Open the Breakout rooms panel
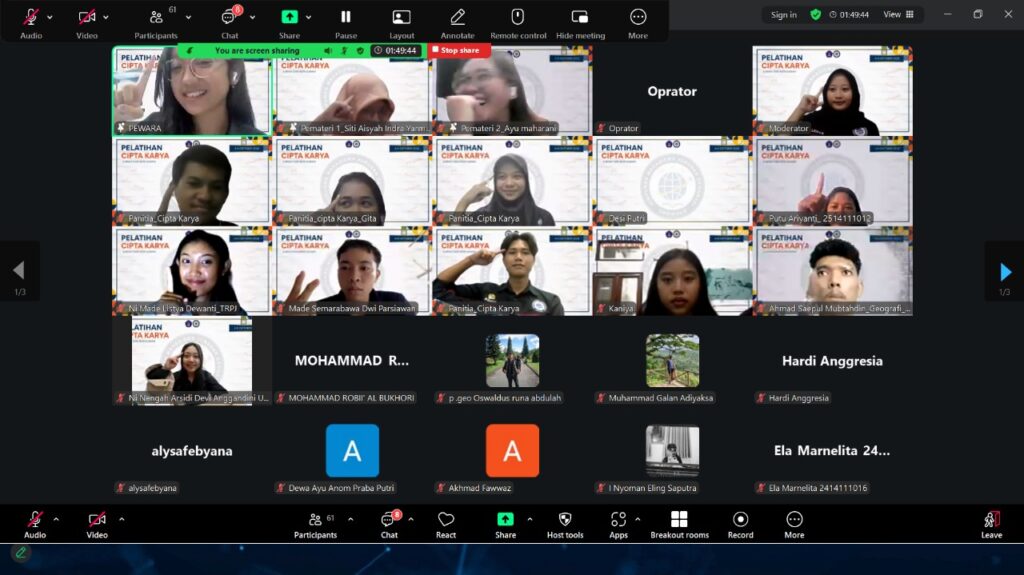 [679, 524]
